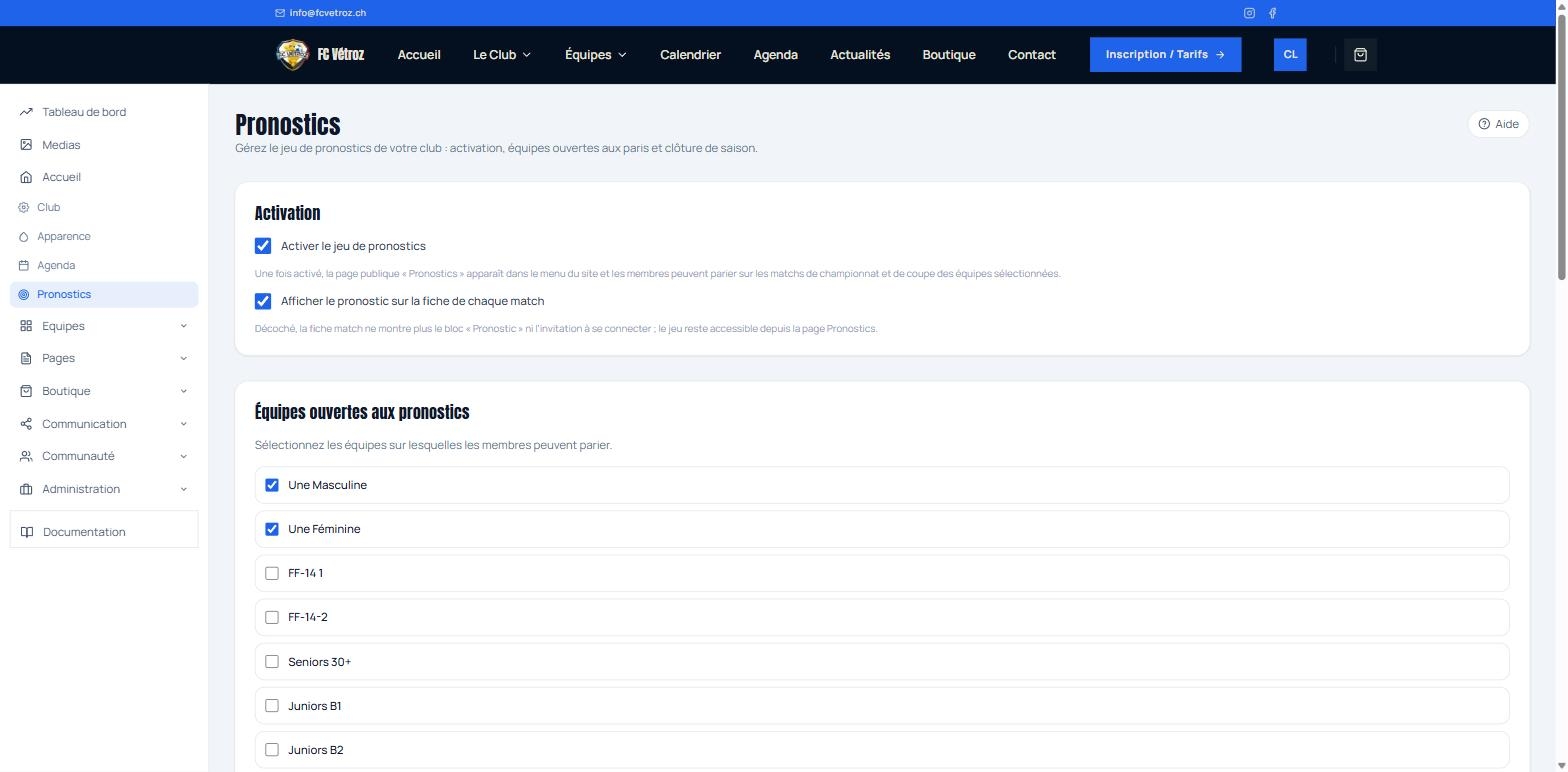Open the Instagram icon in top bar
This screenshot has width=1568, height=772.
point(1249,13)
